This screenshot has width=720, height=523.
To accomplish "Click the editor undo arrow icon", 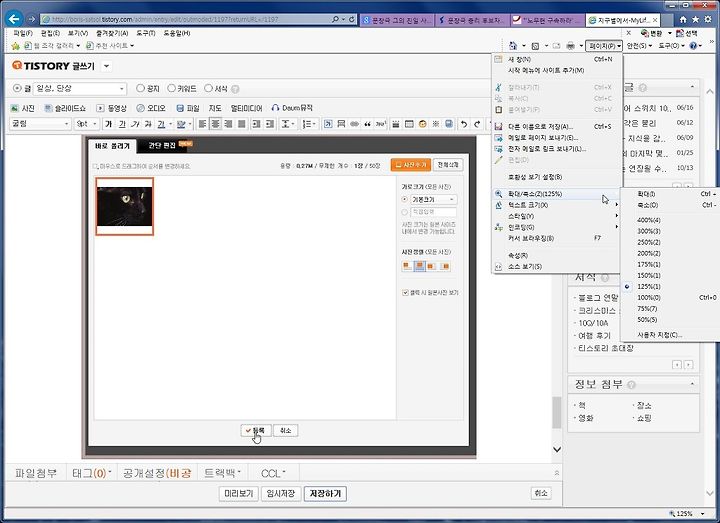I will (x=464, y=124).
